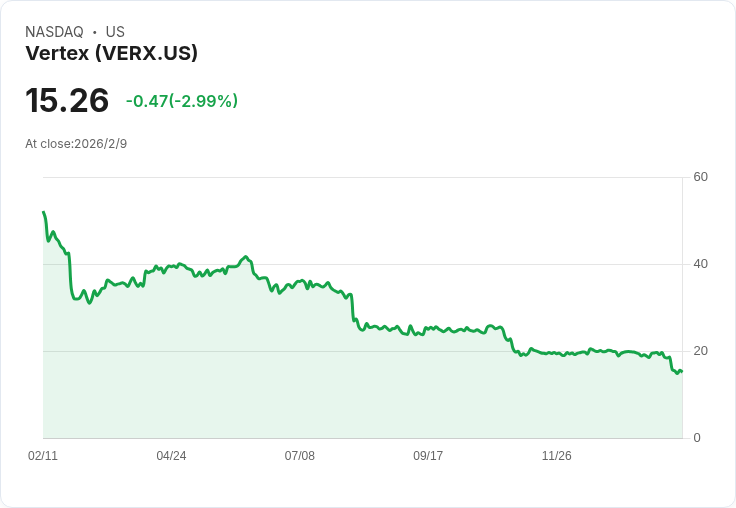Image resolution: width=736 pixels, height=508 pixels.
Task: Click the 0 y-axis price label
Action: coord(697,438)
